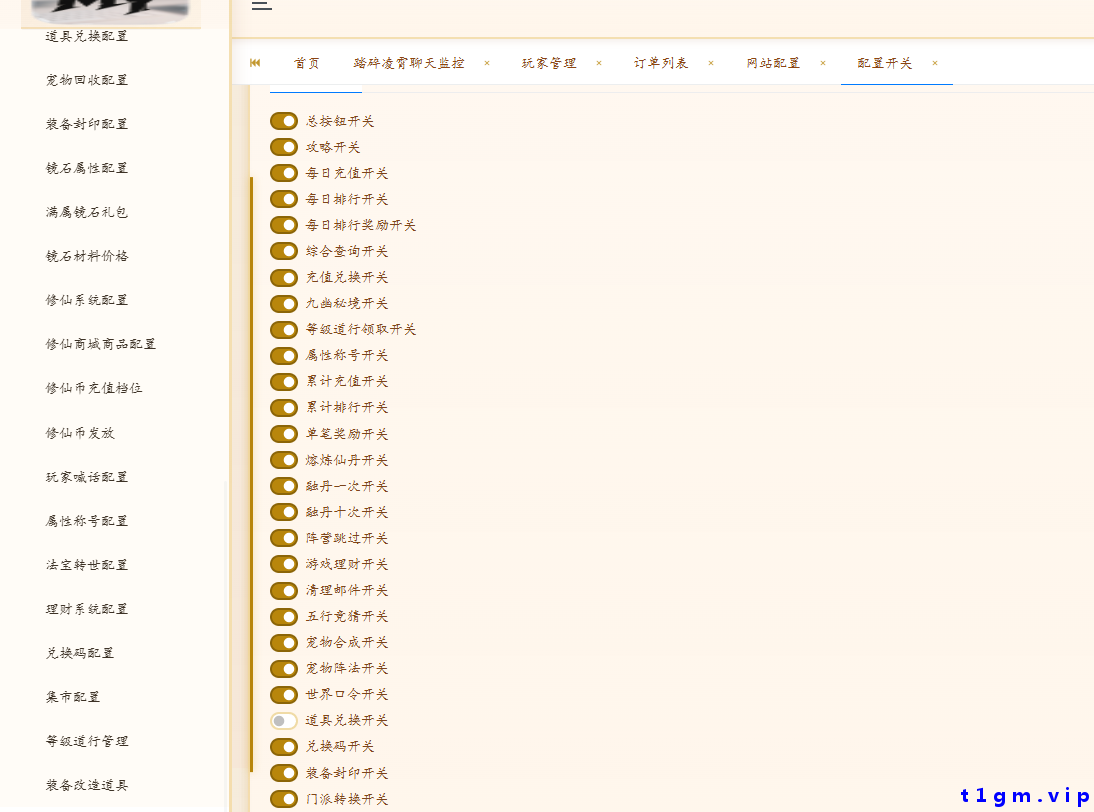Turn off the 攻略开关 switch
1094x812 pixels.
(x=283, y=146)
